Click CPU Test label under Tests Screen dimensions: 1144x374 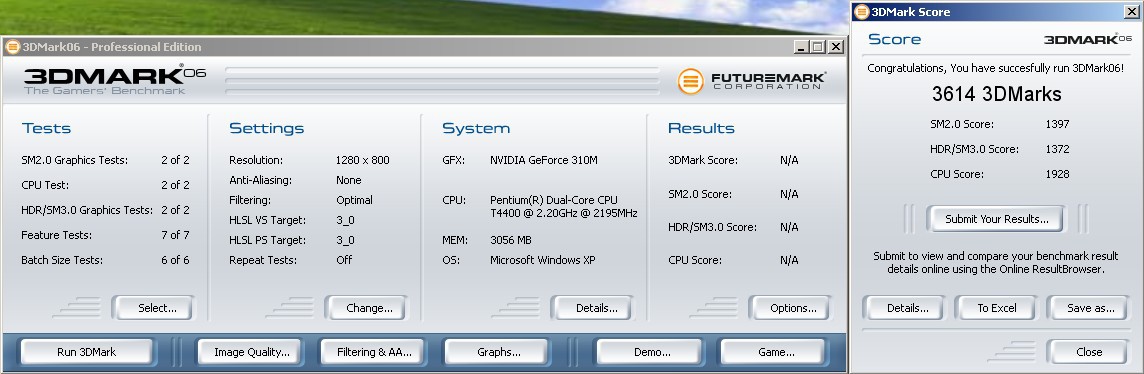click(45, 185)
